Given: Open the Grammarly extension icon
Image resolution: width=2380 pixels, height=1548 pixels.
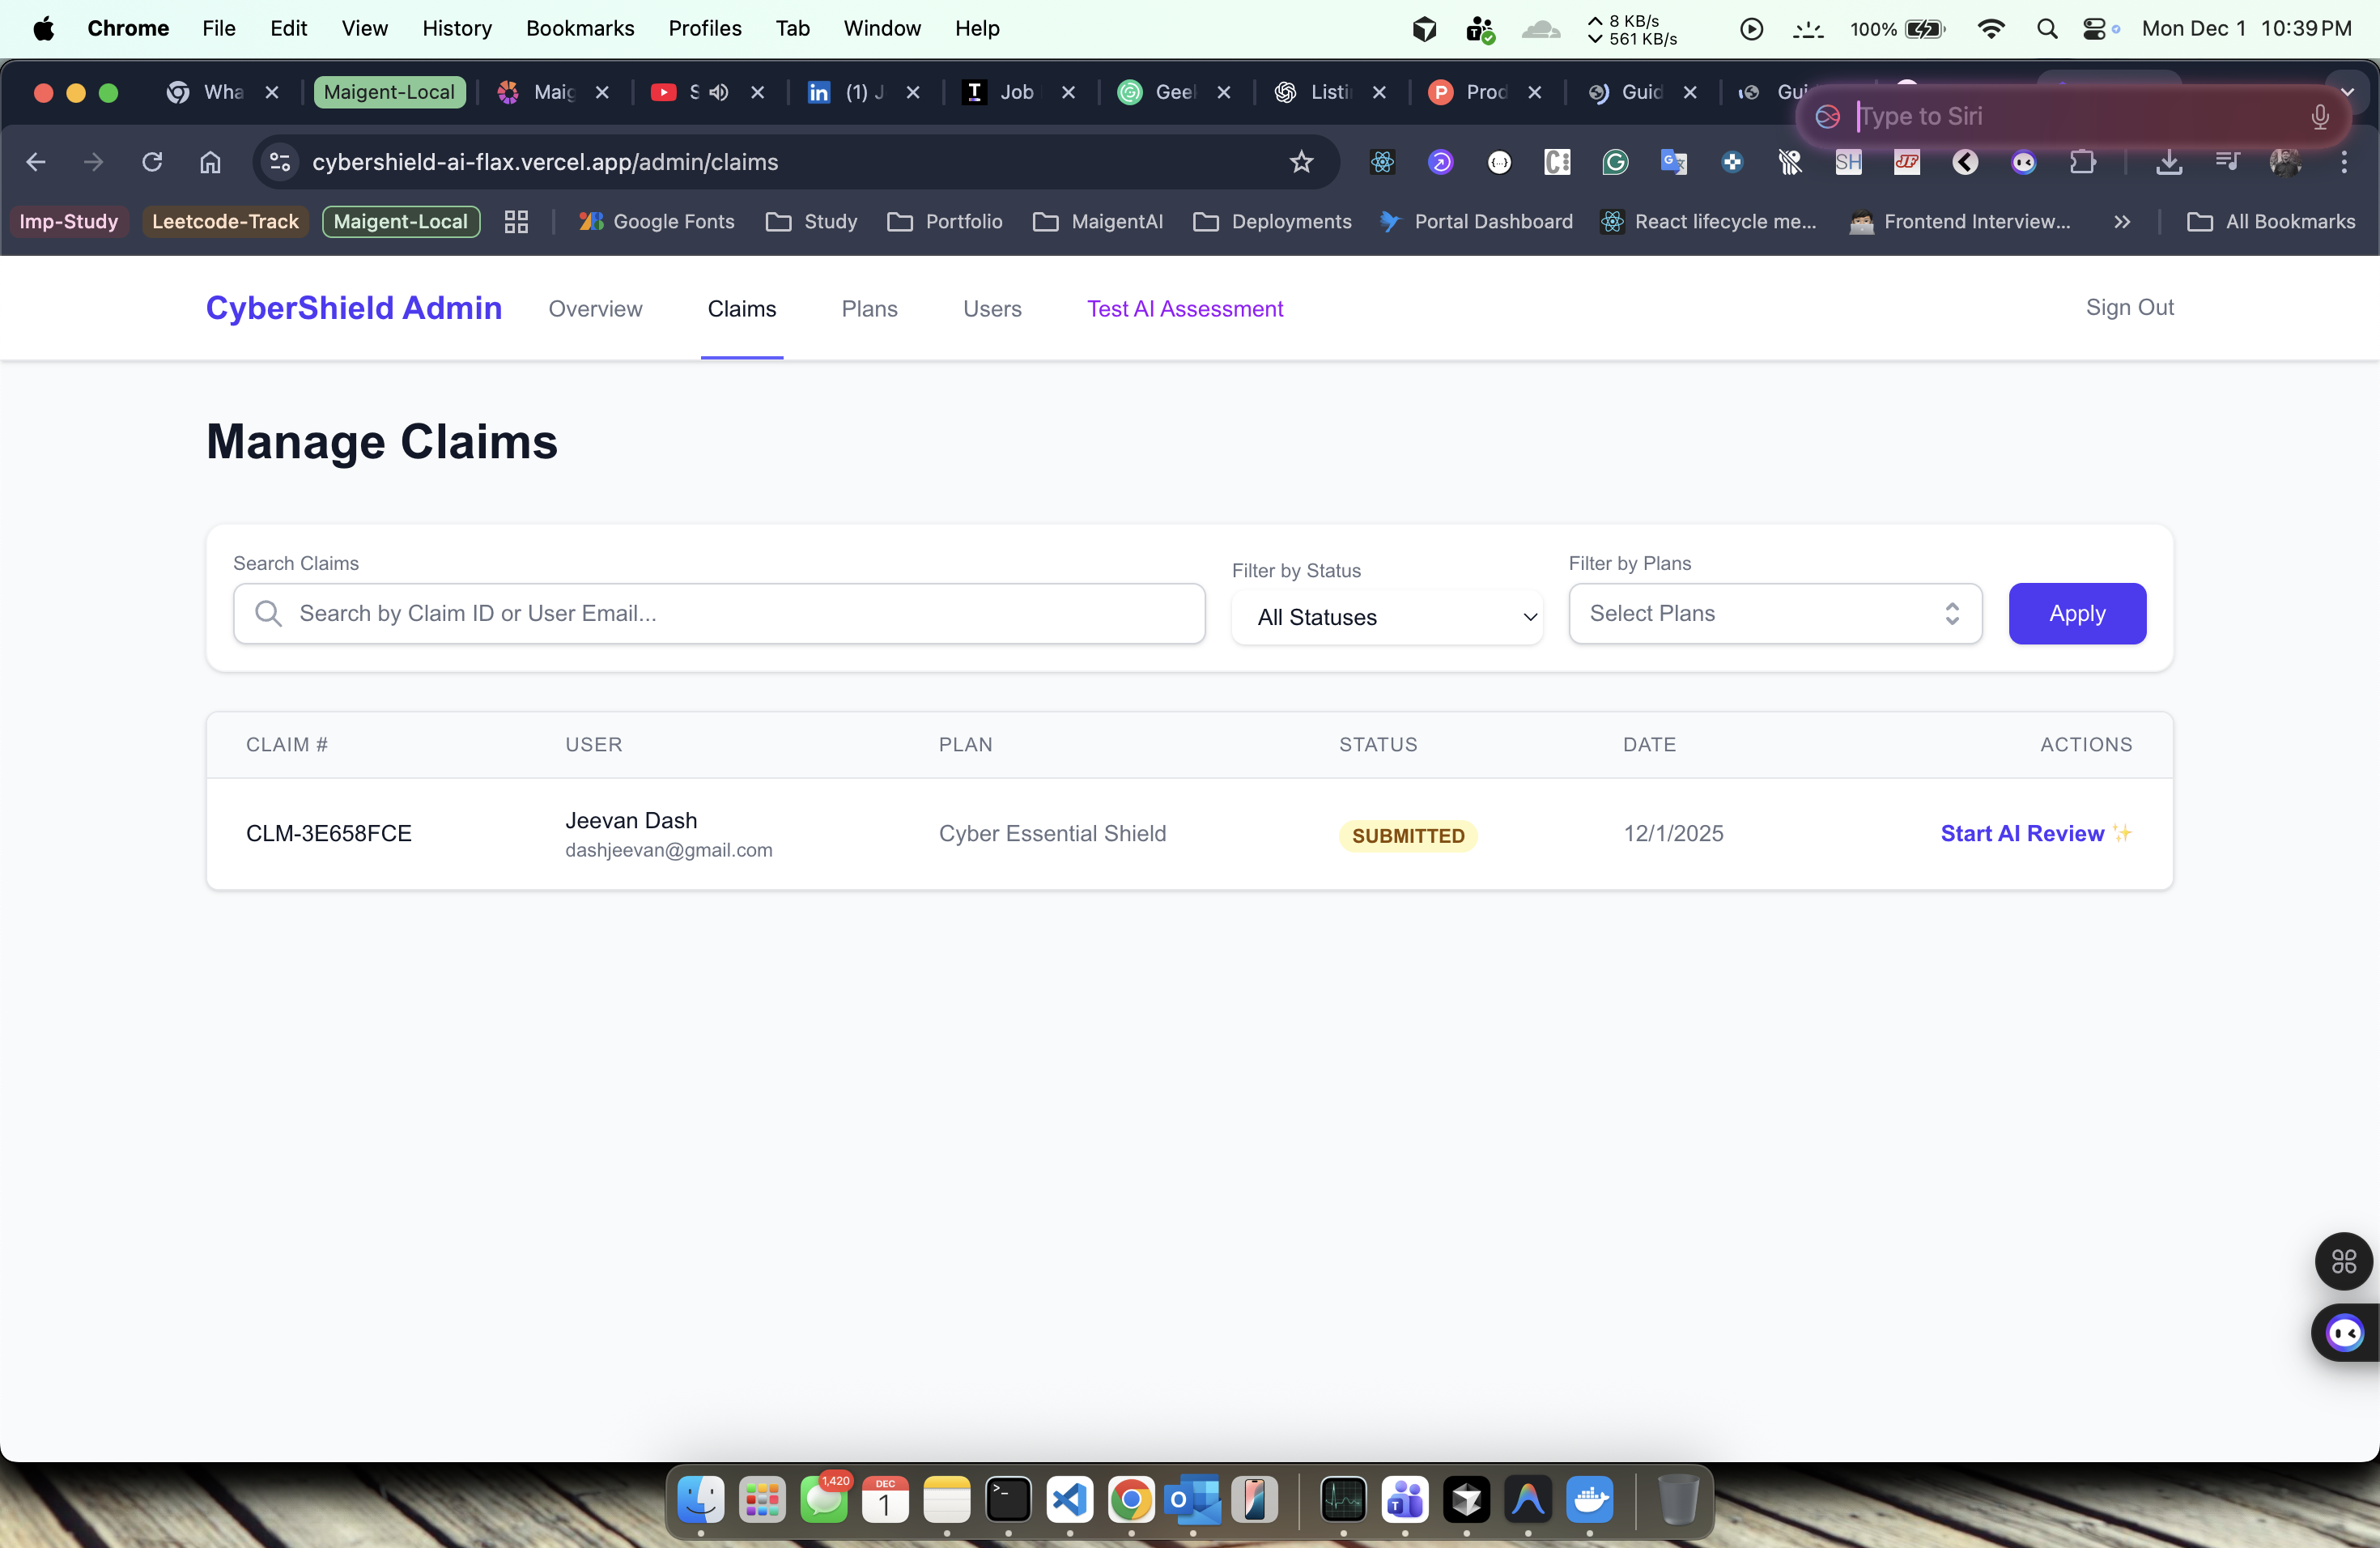Looking at the screenshot, I should [x=1615, y=162].
